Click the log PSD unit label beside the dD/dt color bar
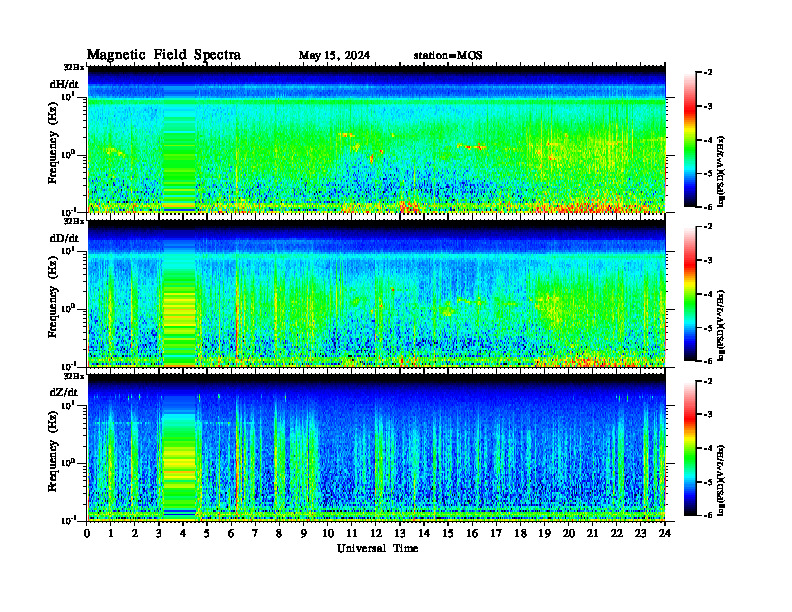Viewport: 792px width, 612px height. pyautogui.click(x=721, y=326)
